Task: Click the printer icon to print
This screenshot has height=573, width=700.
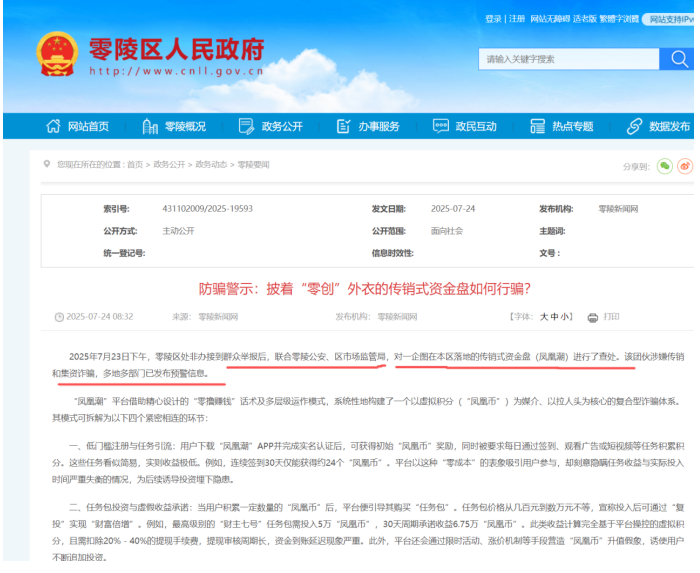Action: point(592,317)
